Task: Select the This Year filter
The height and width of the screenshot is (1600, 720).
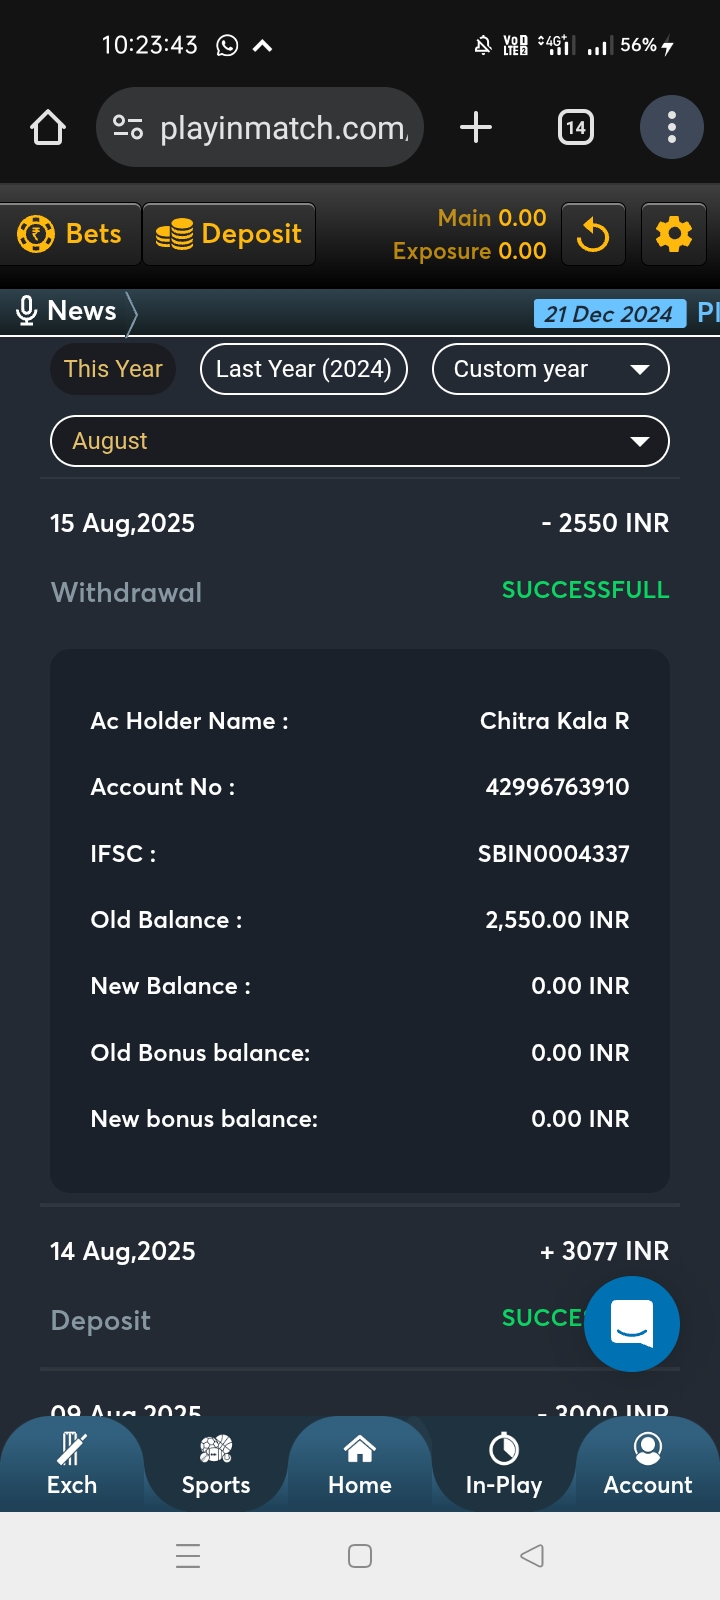Action: (113, 369)
